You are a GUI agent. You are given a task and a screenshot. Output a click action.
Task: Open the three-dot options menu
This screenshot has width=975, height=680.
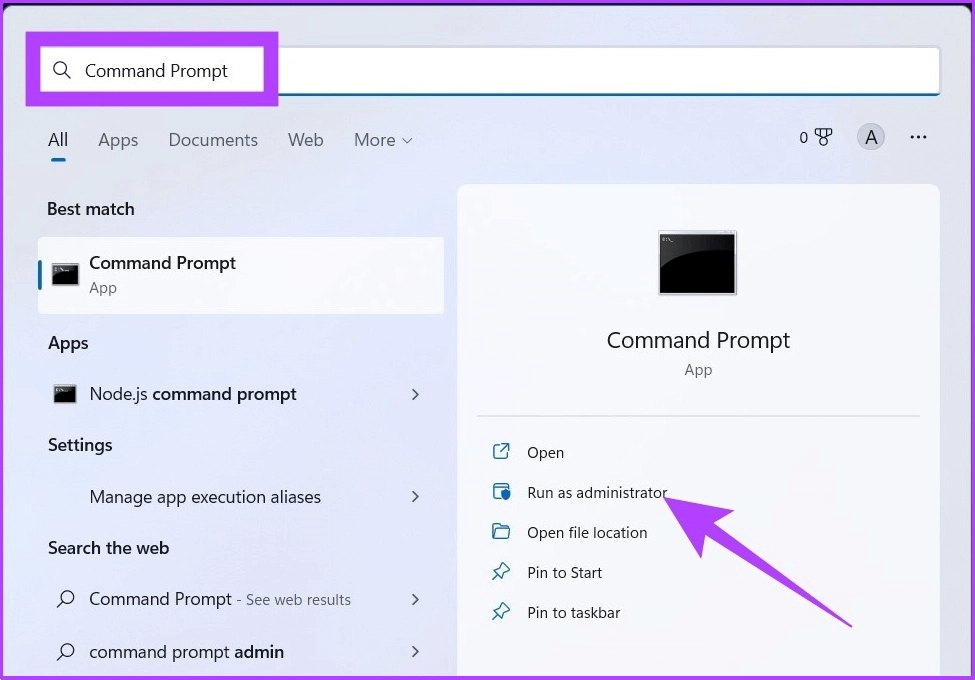[x=918, y=137]
